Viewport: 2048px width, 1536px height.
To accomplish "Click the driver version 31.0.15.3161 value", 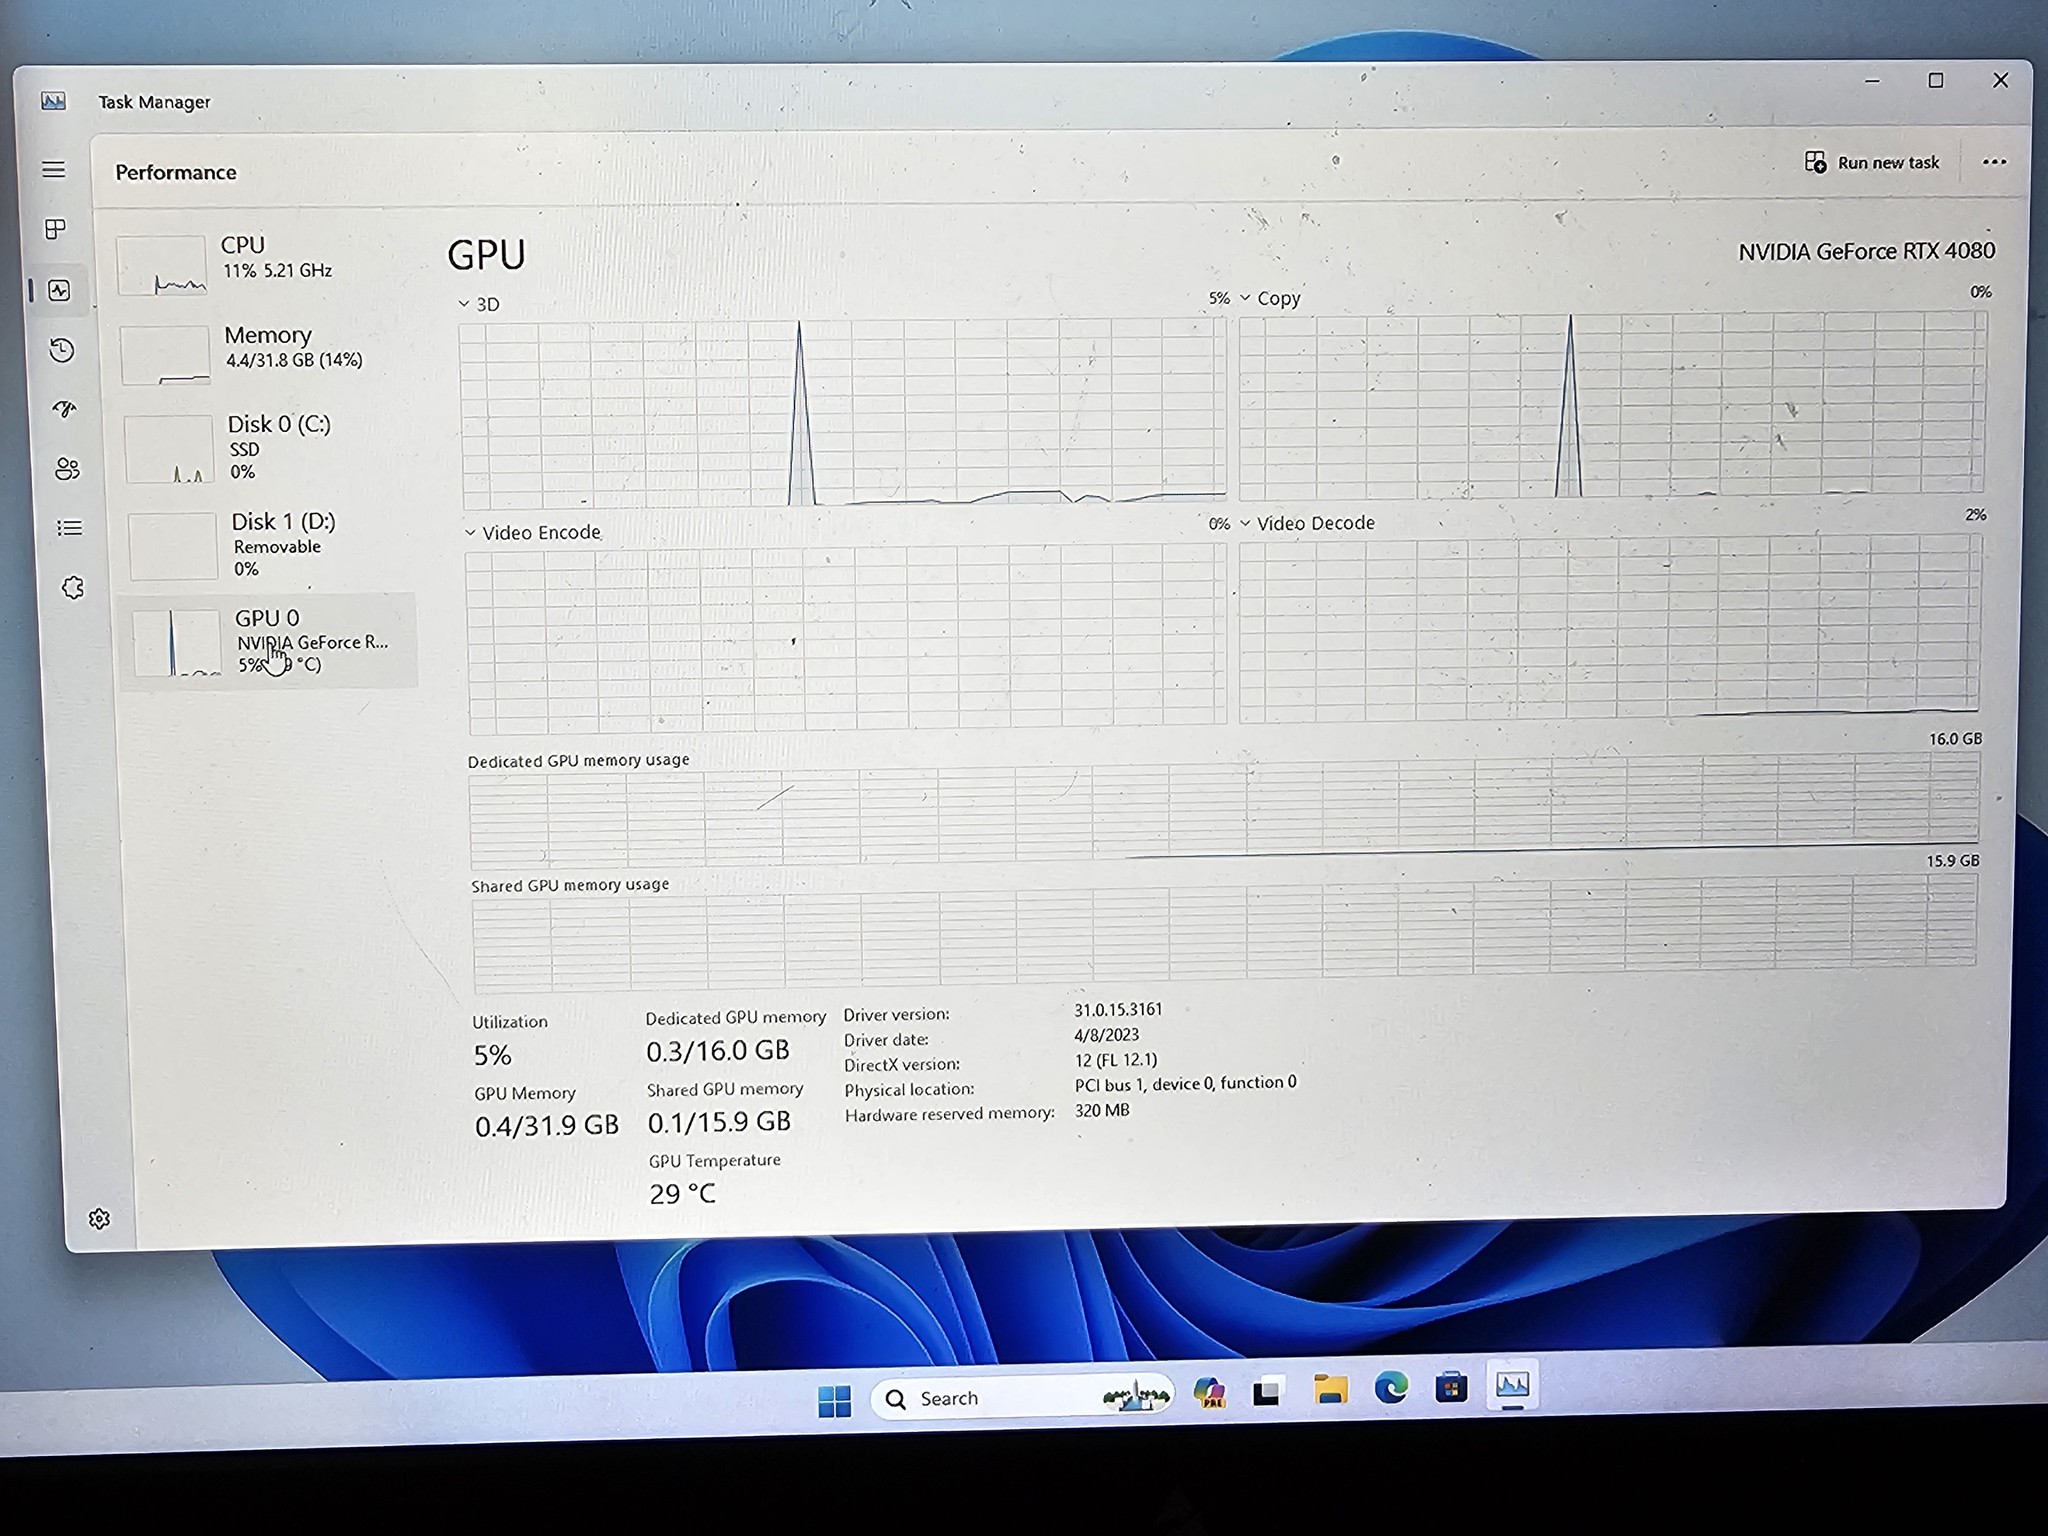I will (1118, 1010).
